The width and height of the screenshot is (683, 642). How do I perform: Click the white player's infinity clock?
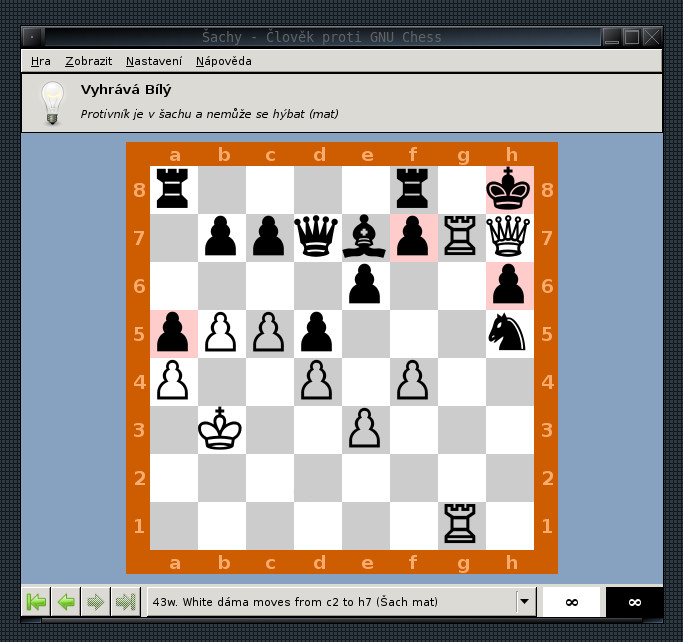(572, 602)
